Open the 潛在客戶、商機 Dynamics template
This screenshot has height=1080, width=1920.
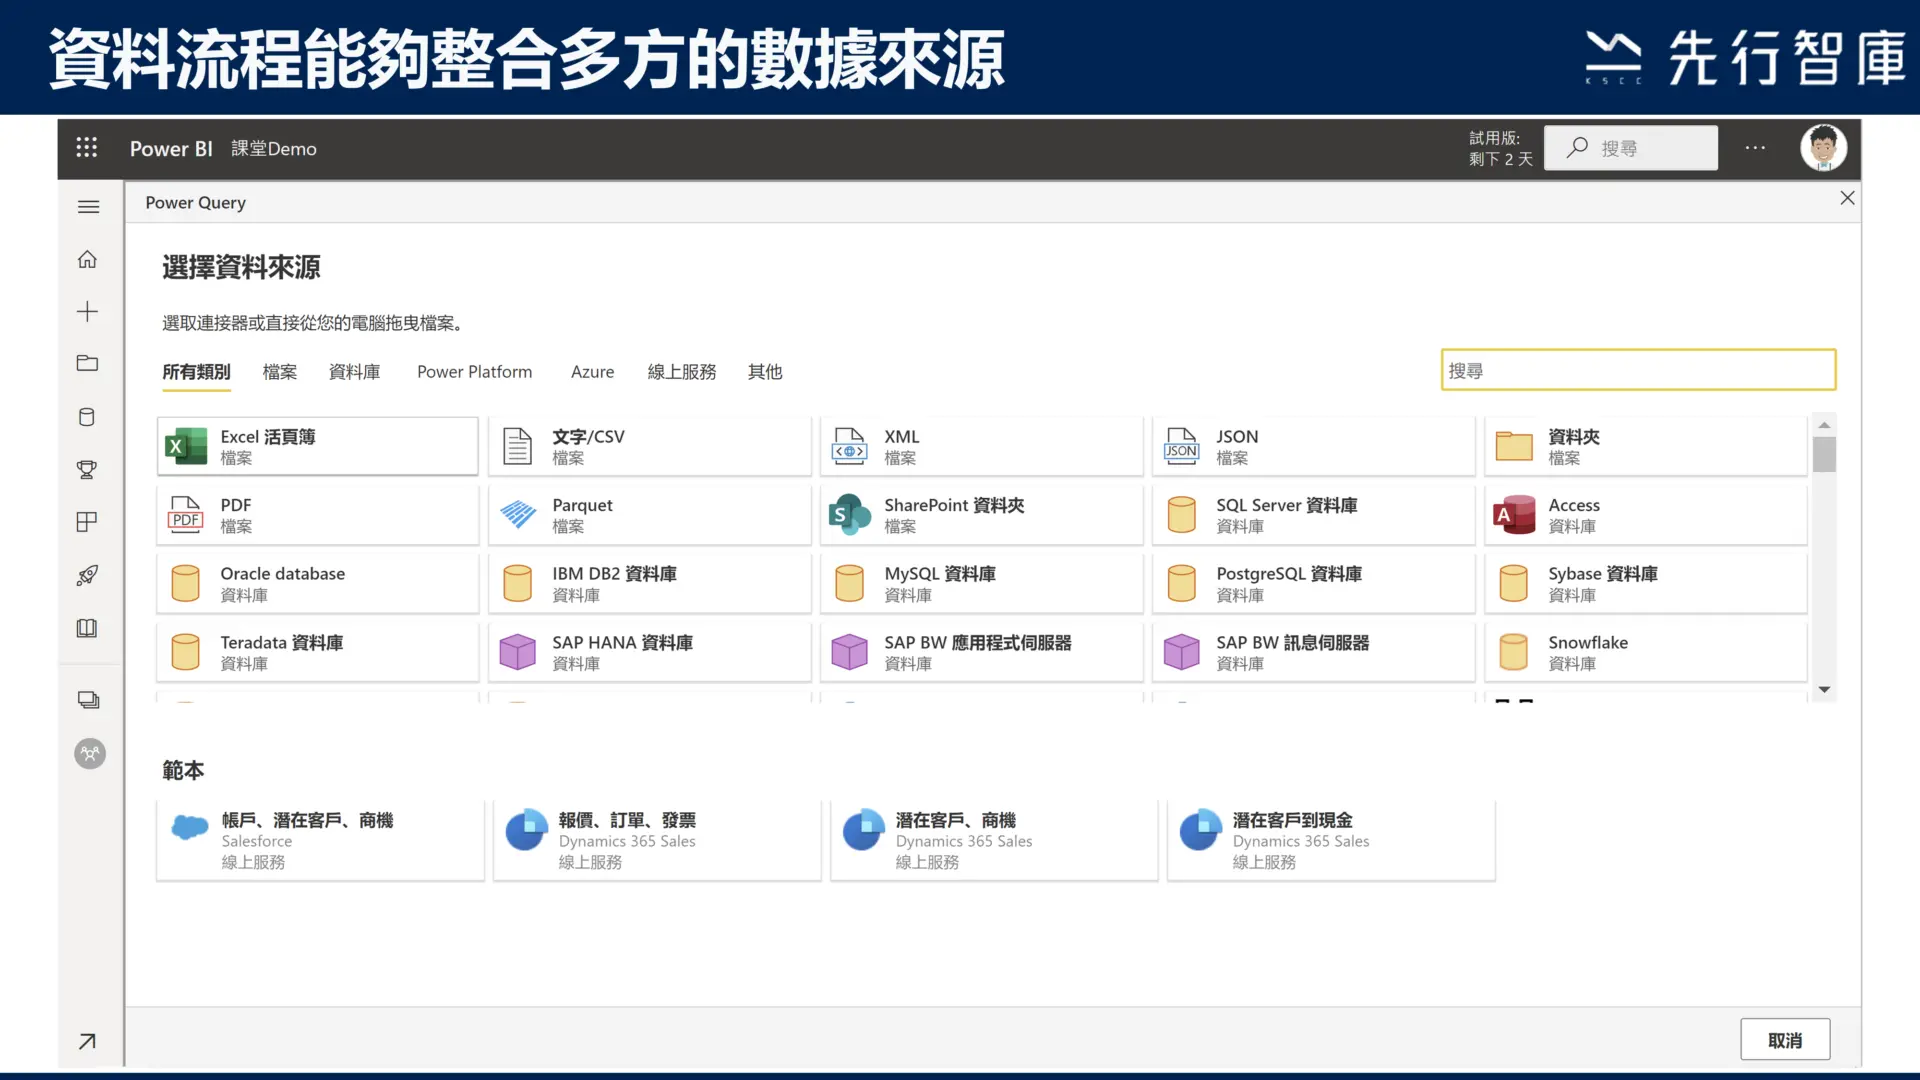994,840
